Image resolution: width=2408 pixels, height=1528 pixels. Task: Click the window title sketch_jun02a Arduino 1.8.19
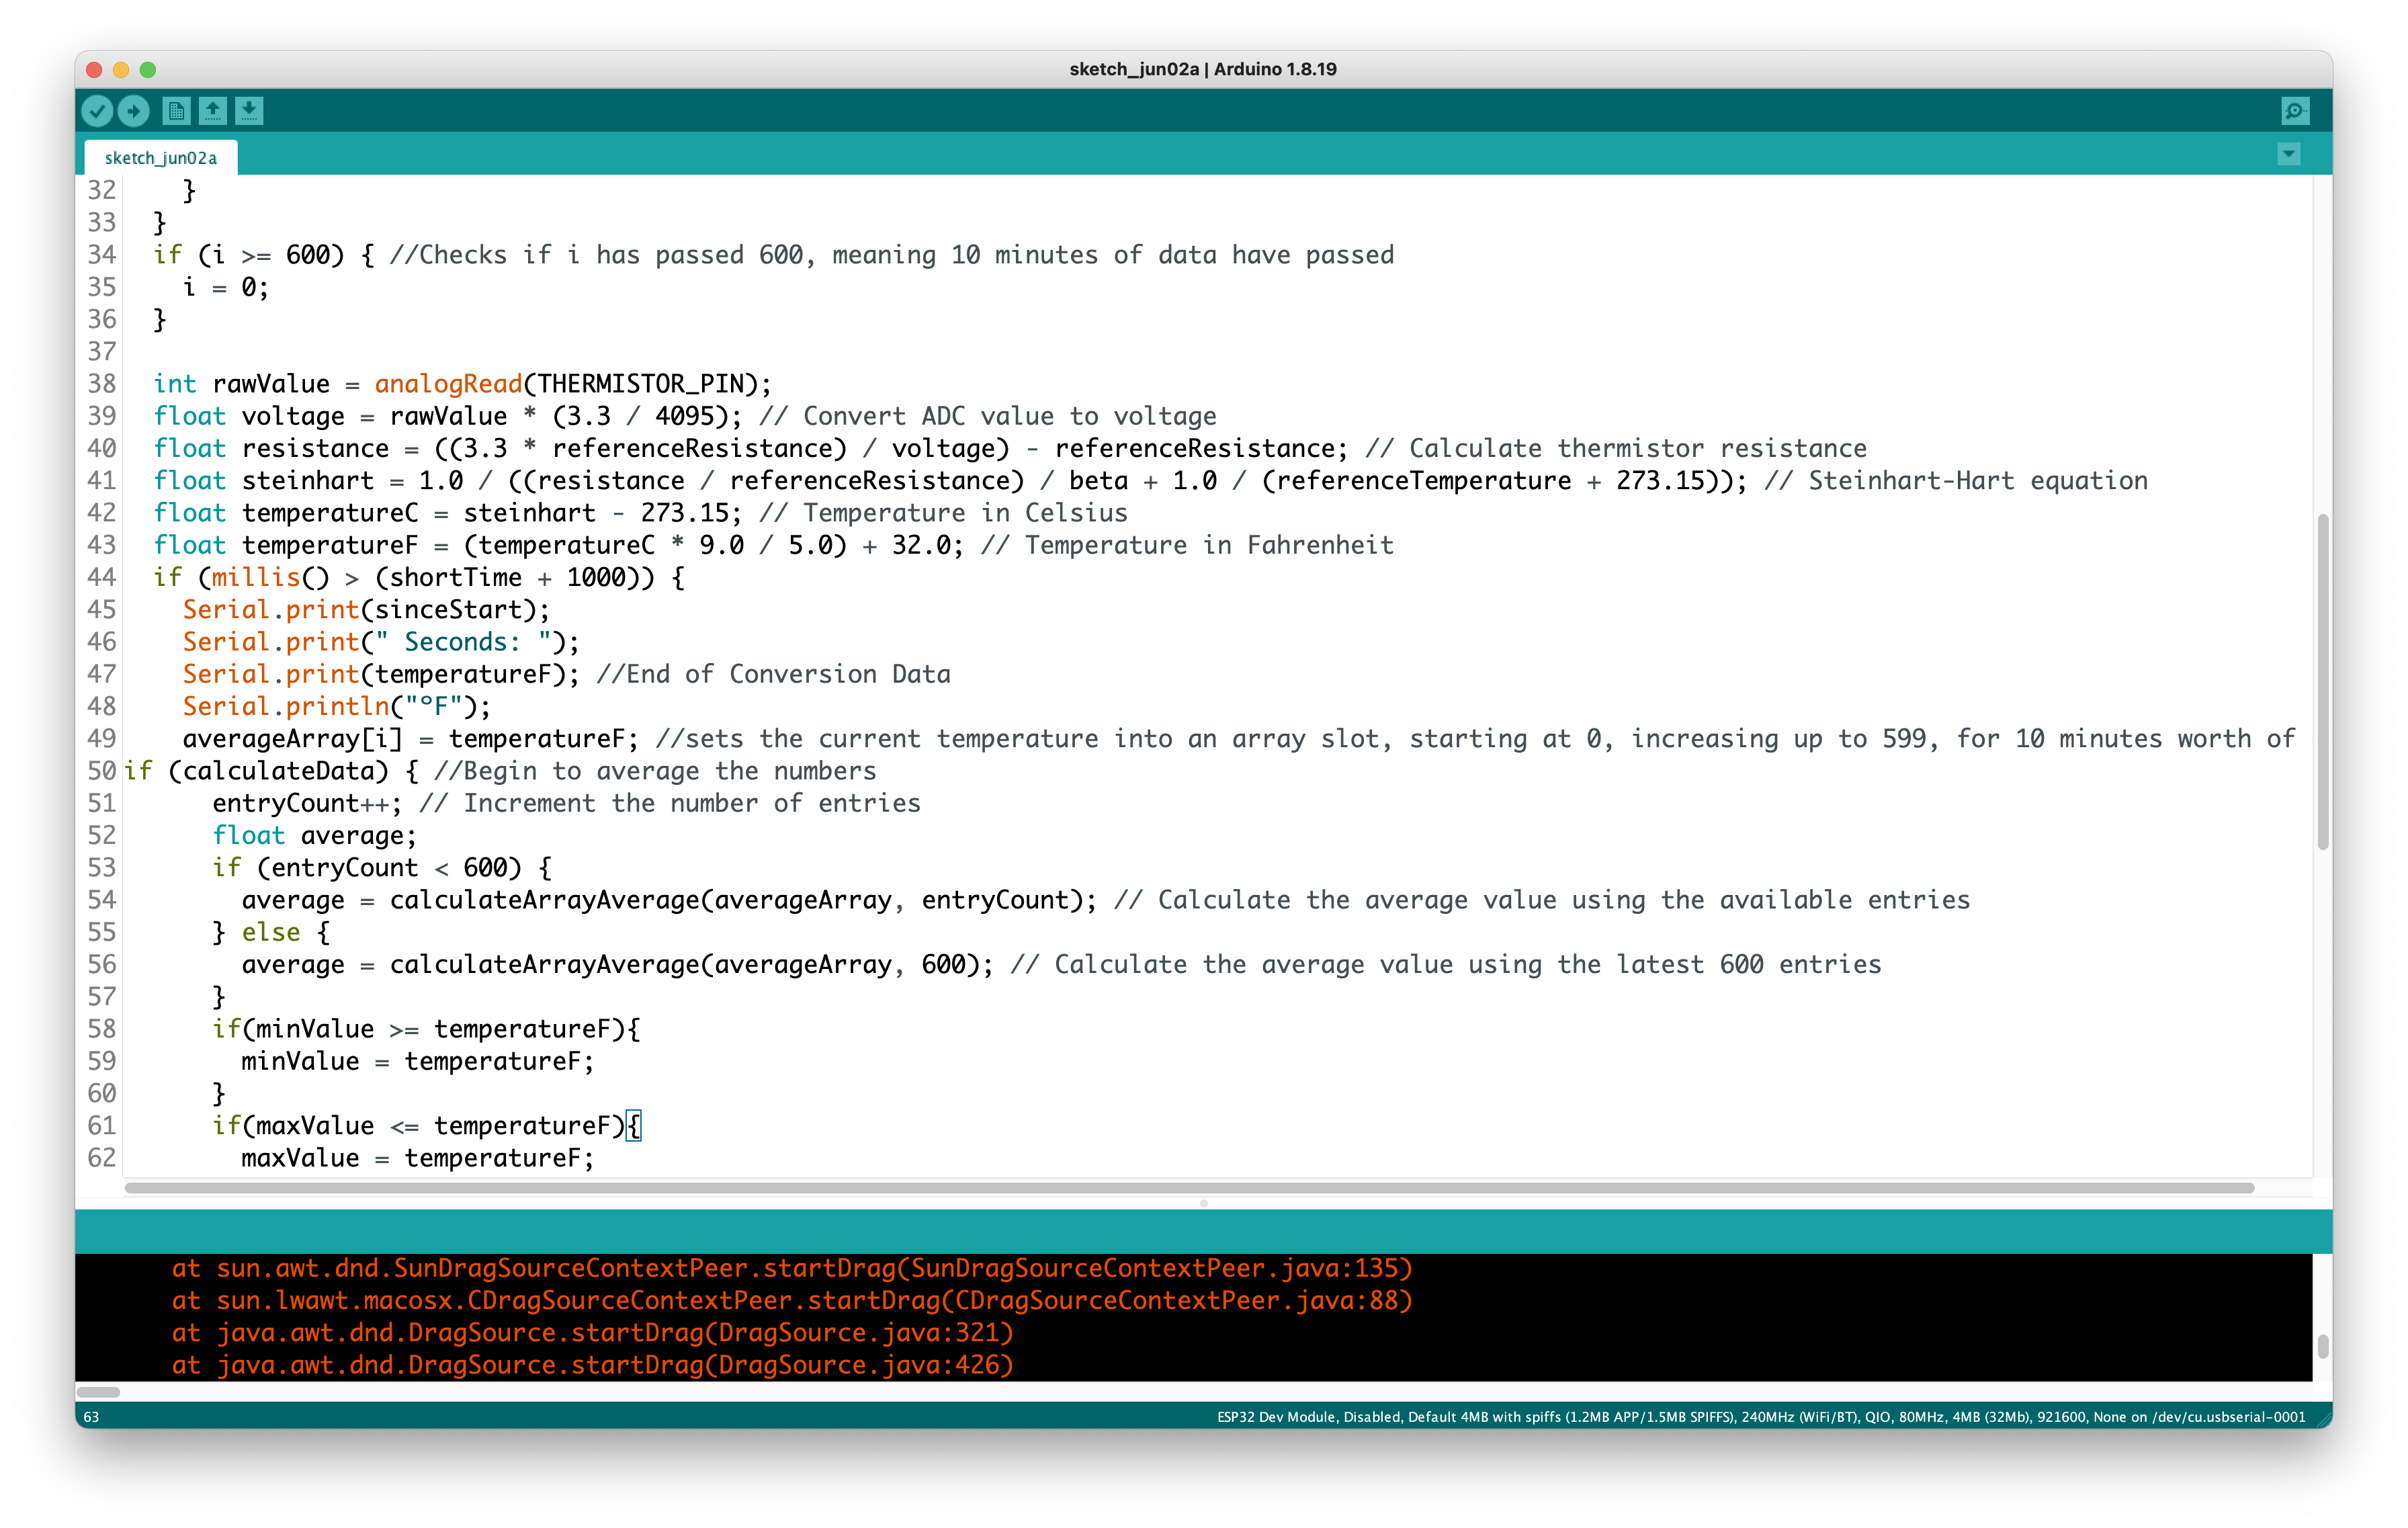[1203, 69]
